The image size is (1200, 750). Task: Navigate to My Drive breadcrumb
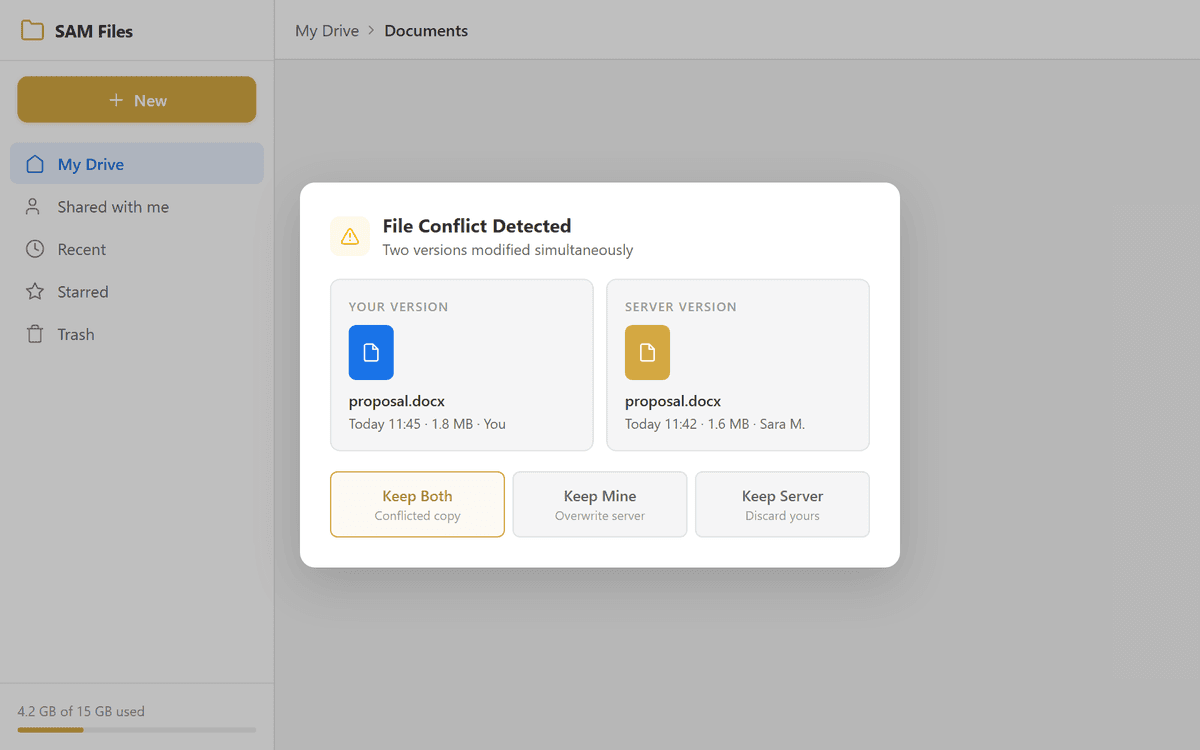[326, 31]
